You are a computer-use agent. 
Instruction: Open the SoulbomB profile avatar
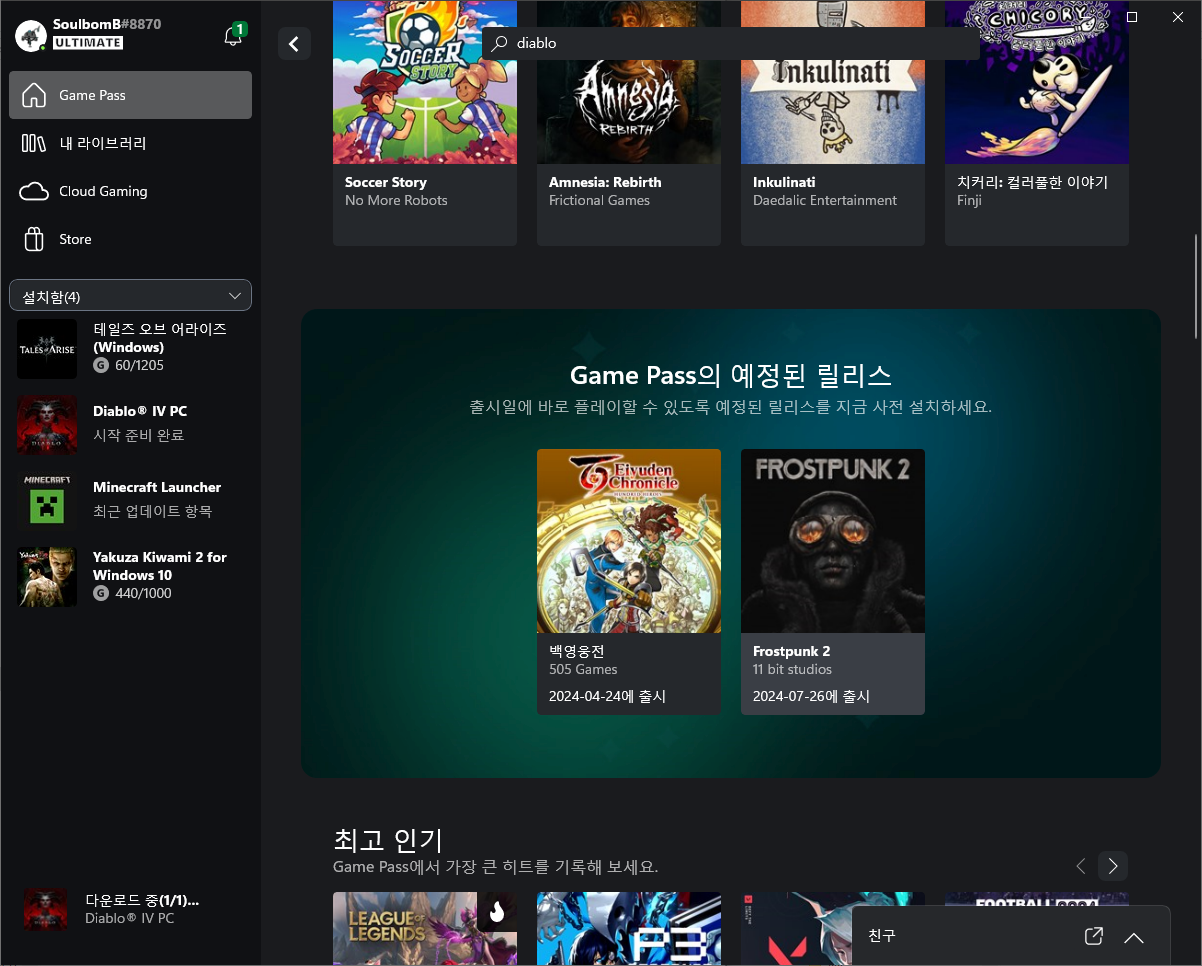(31, 35)
